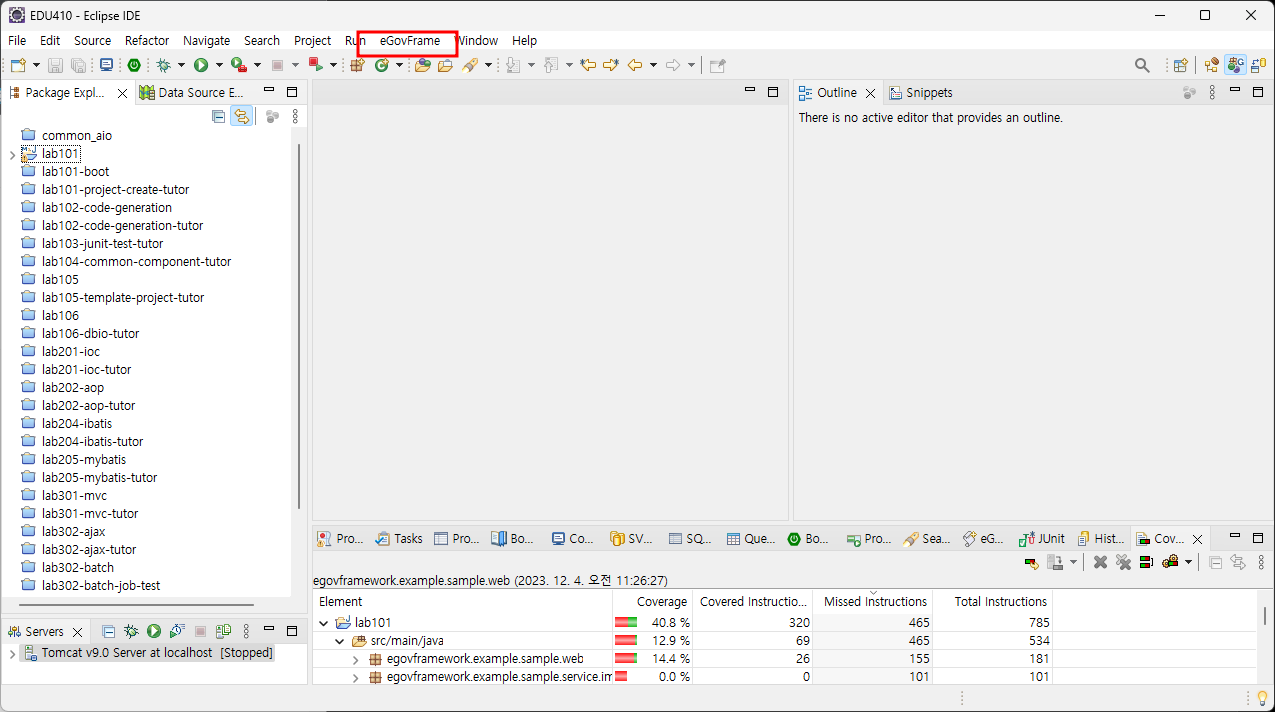
Task: Start the server from Servers view
Action: [x=154, y=631]
